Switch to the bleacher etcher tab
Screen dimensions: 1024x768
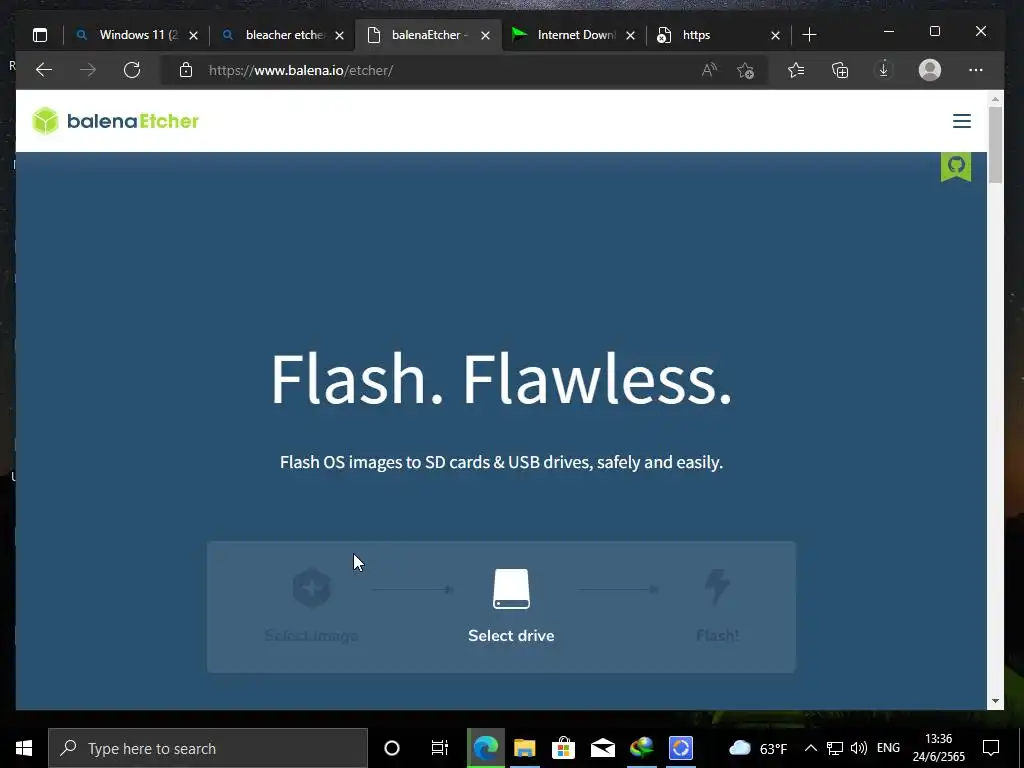coord(285,35)
